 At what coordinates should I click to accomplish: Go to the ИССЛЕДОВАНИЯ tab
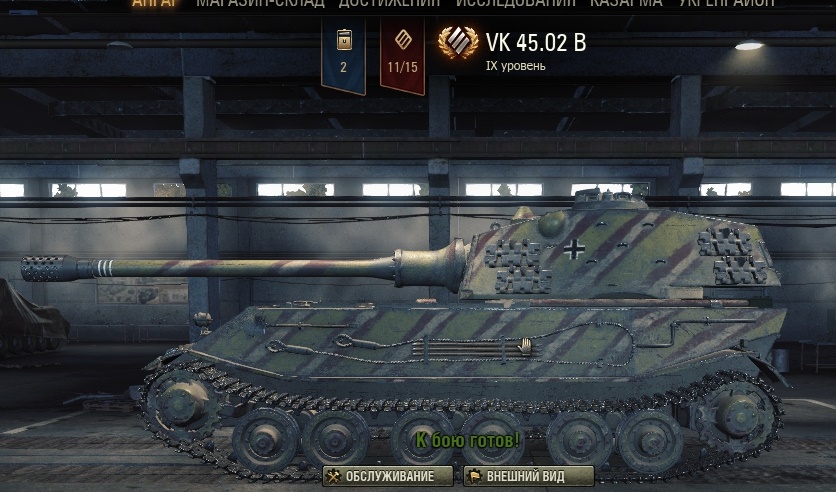[x=516, y=3]
